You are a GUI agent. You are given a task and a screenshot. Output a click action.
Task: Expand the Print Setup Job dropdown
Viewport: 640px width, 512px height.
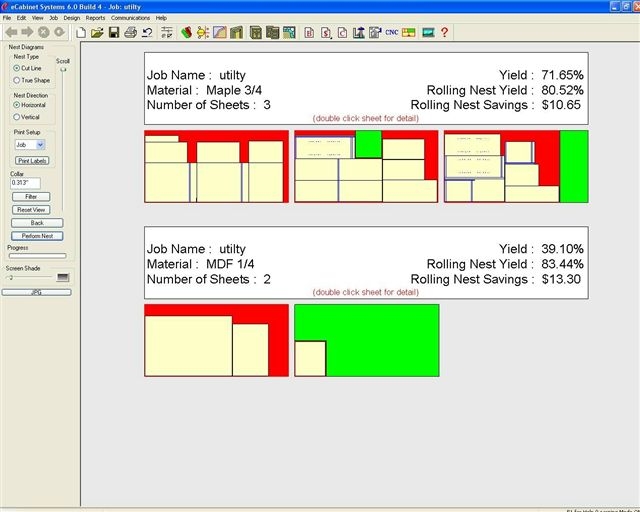(40, 145)
